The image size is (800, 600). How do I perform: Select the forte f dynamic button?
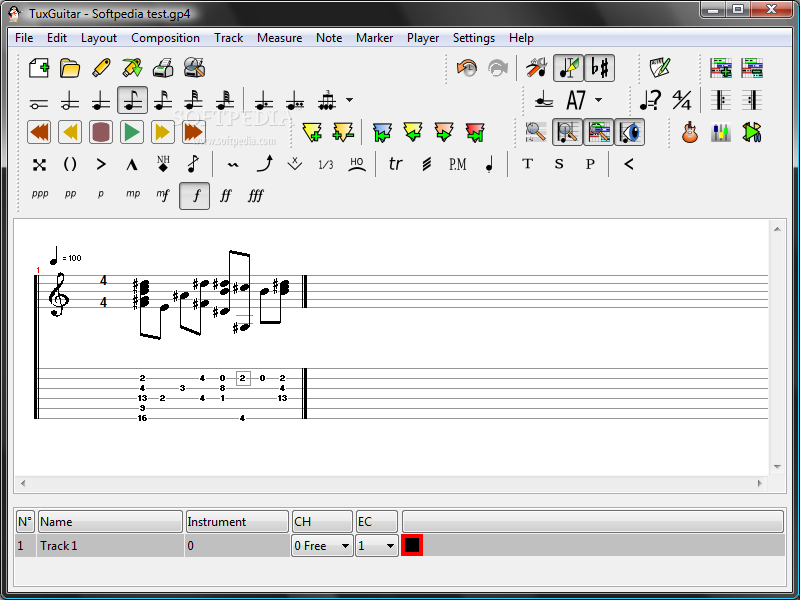click(194, 196)
